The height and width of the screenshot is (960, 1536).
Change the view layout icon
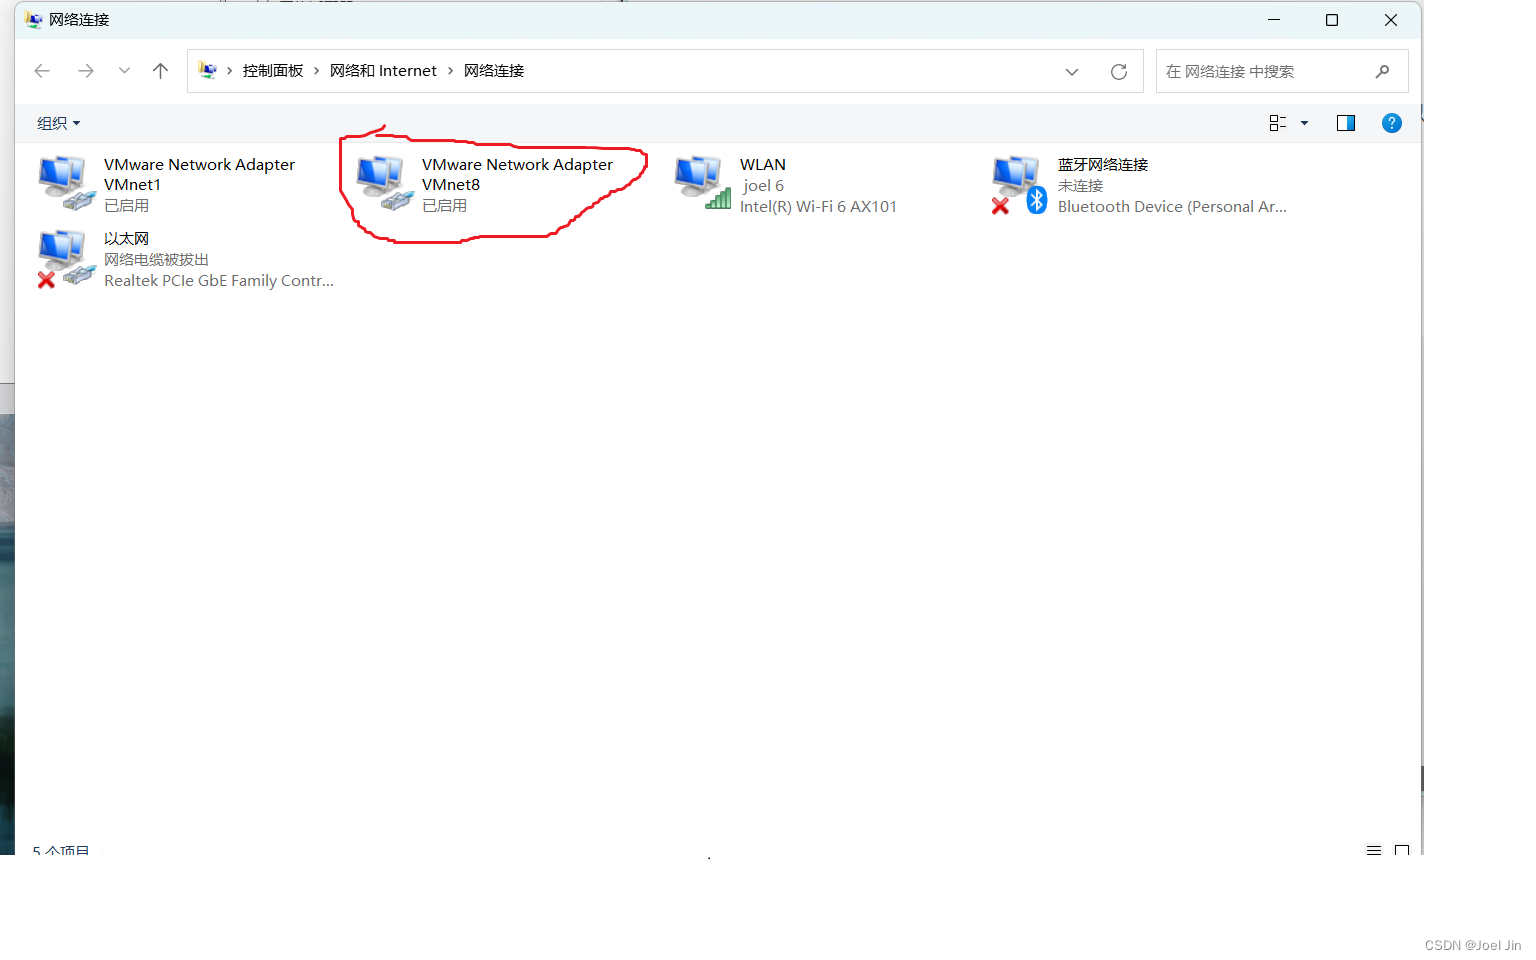1277,123
